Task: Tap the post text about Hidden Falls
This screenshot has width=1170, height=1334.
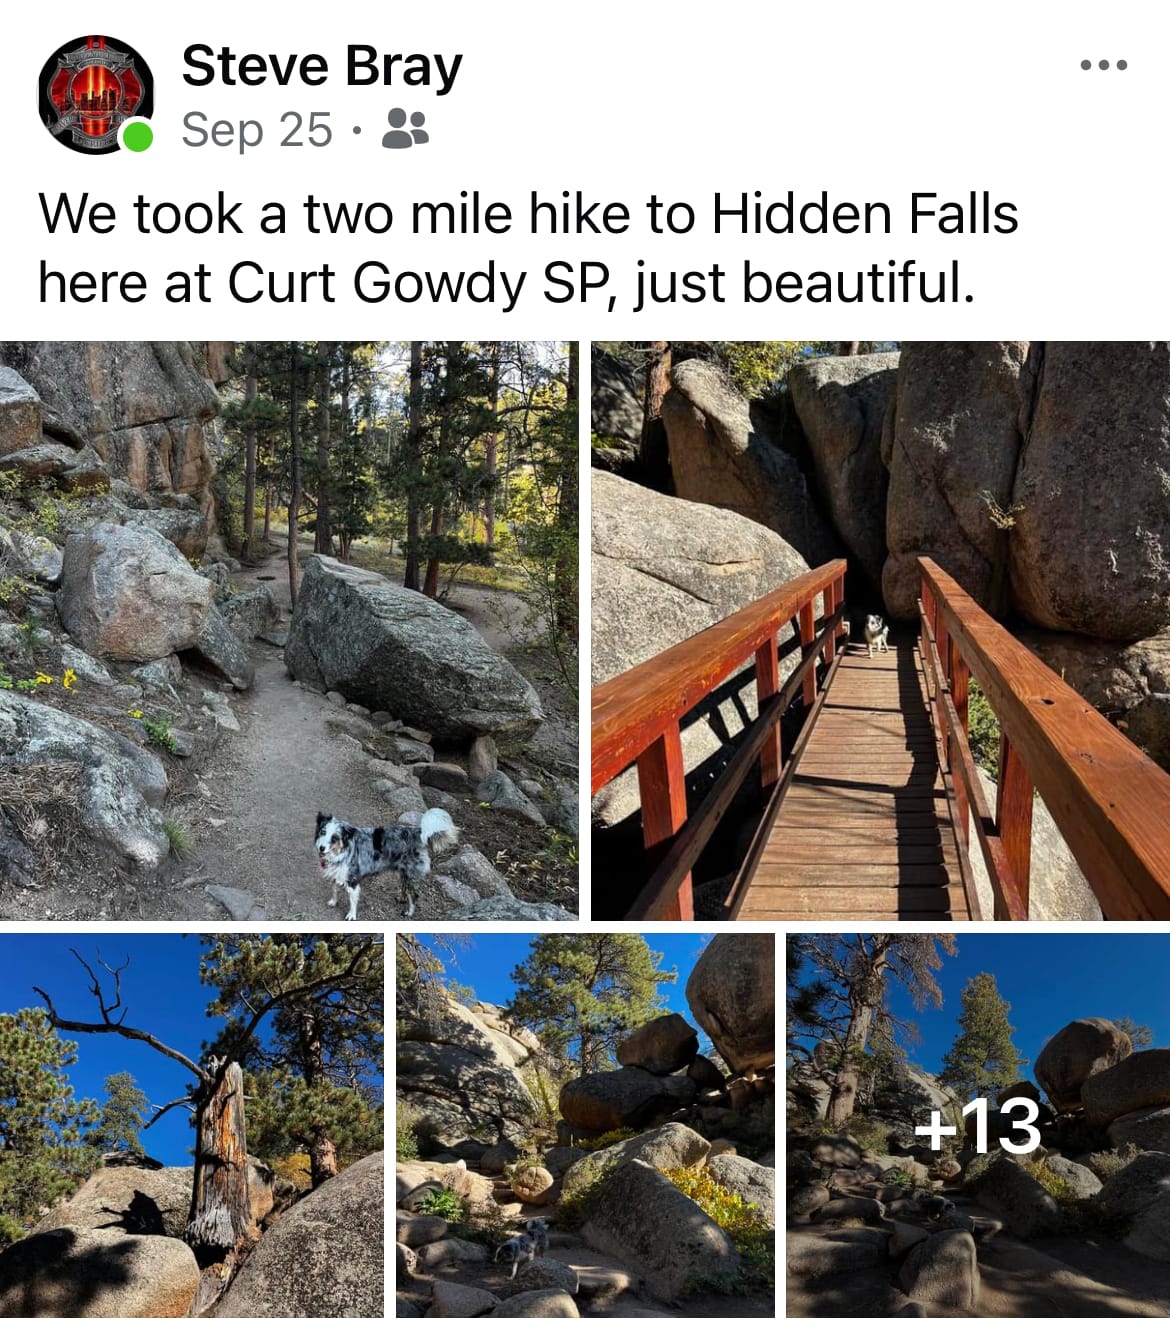Action: (528, 248)
